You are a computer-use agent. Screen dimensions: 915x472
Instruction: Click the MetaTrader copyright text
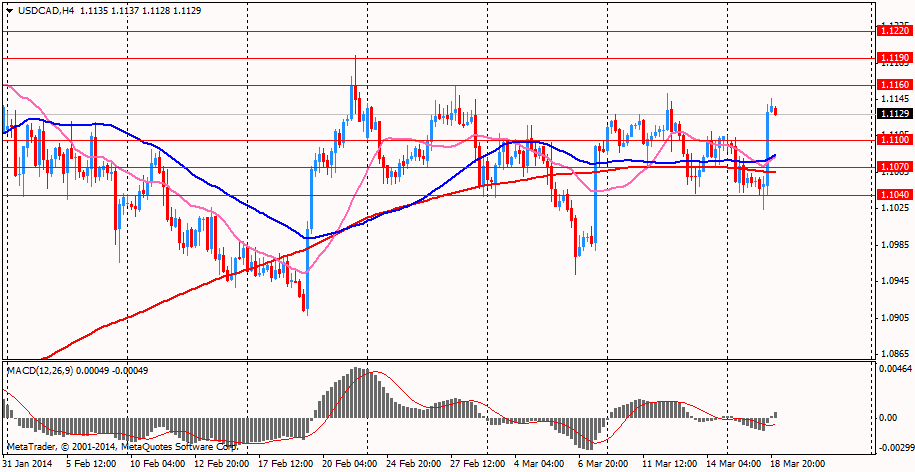tap(120, 446)
